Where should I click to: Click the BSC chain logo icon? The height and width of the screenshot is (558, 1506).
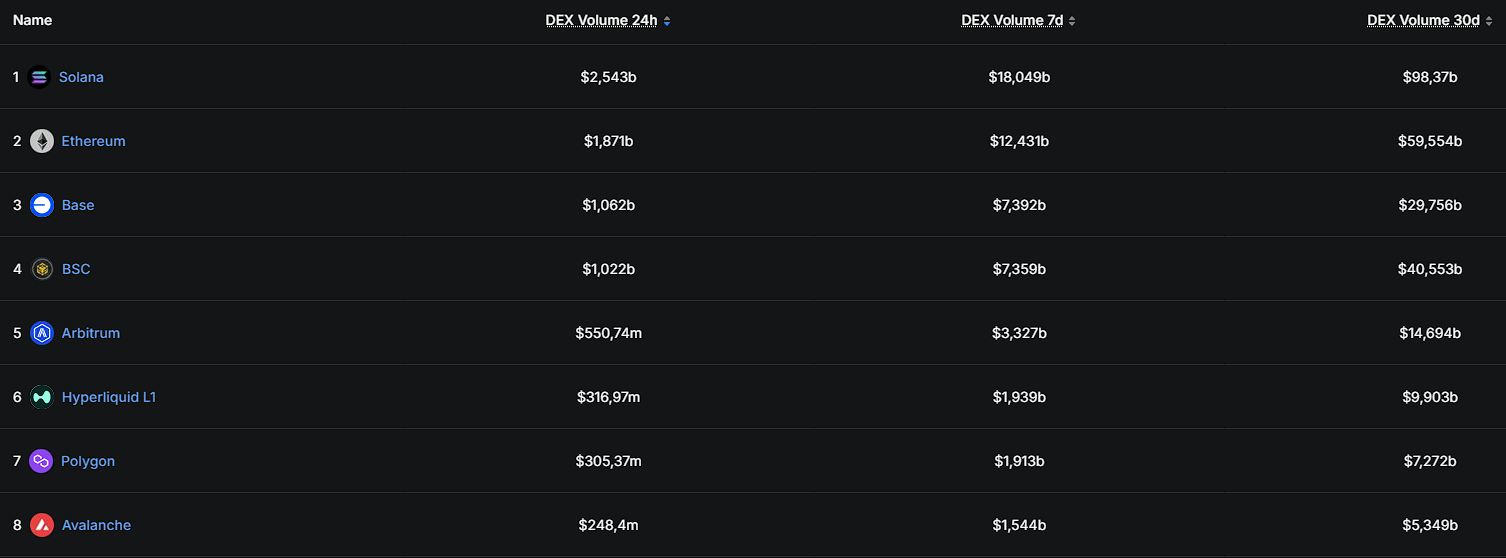click(42, 269)
